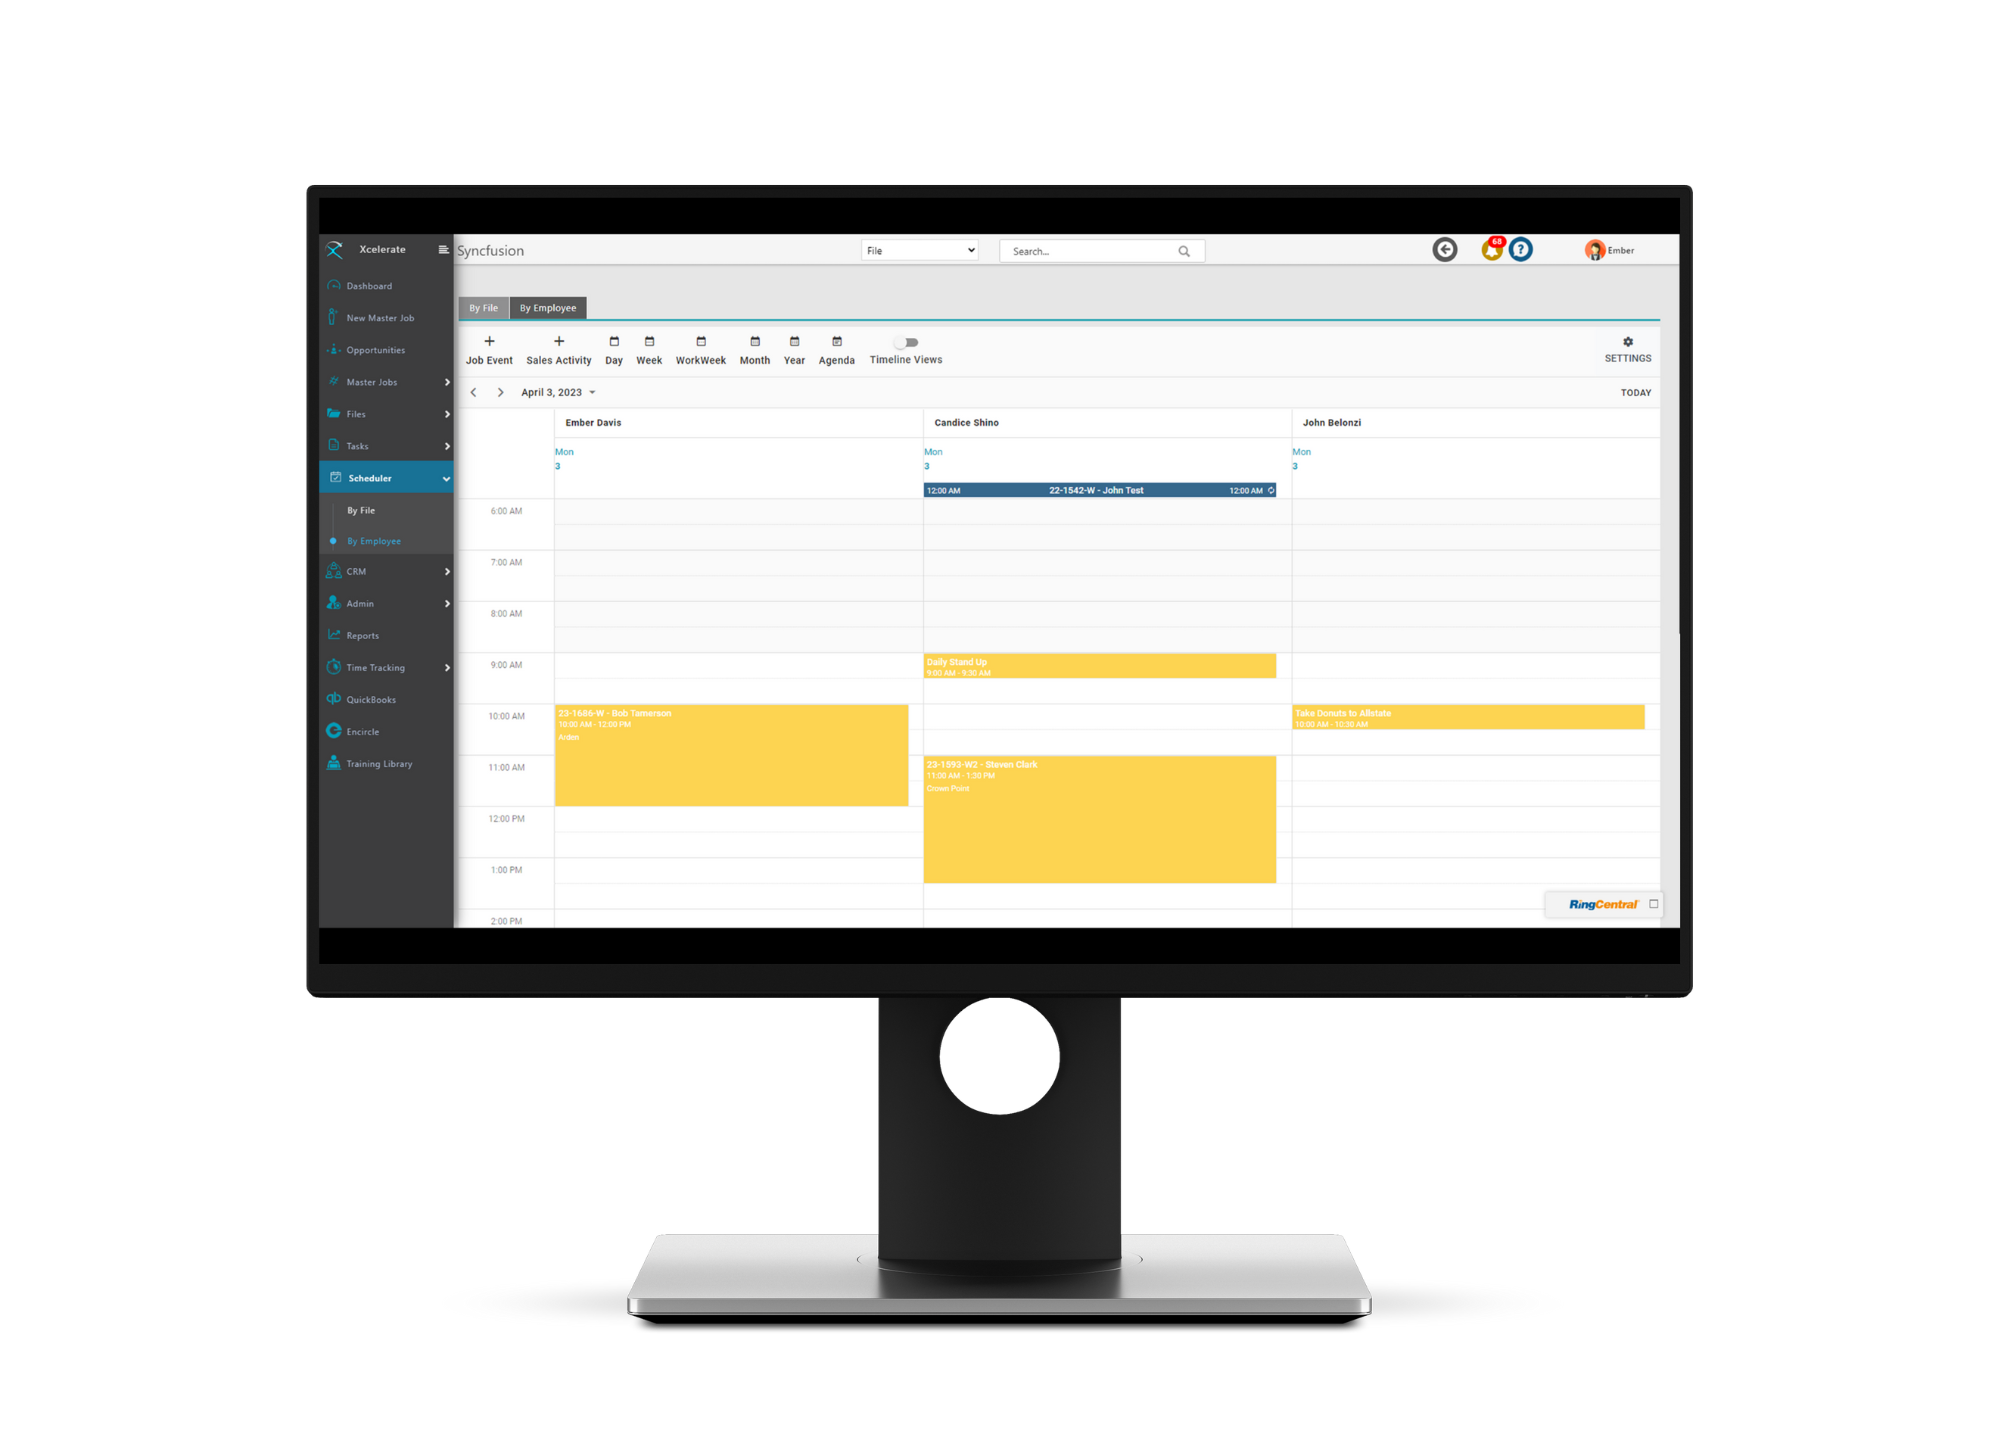2000x1429 pixels.
Task: Click the April 3 2023 date picker
Action: tap(560, 393)
